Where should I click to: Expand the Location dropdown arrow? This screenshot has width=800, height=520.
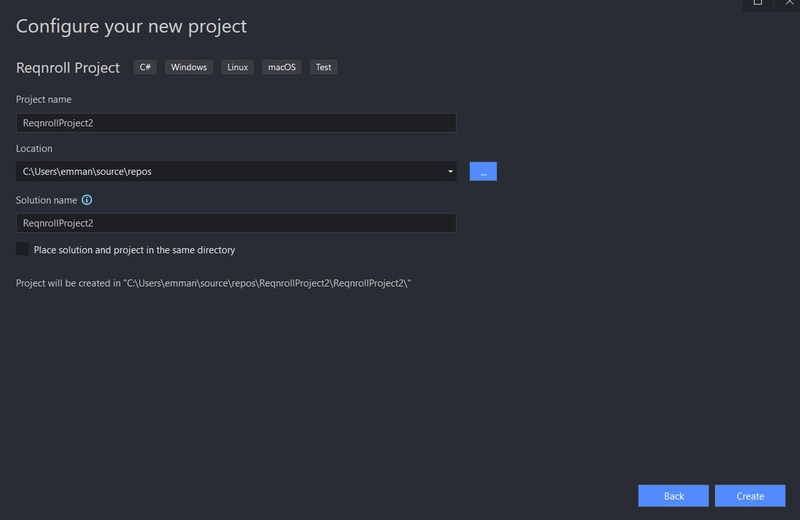[451, 172]
